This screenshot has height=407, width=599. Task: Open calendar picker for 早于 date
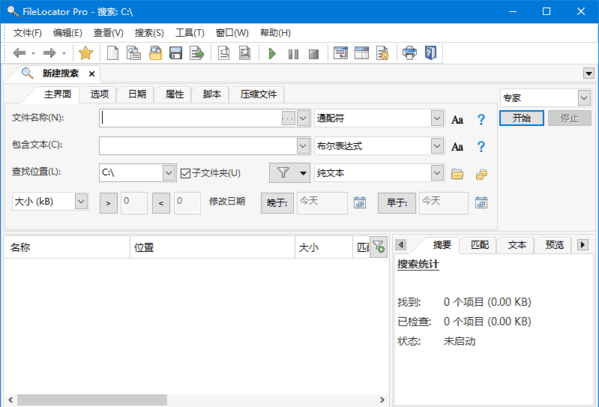tap(481, 202)
